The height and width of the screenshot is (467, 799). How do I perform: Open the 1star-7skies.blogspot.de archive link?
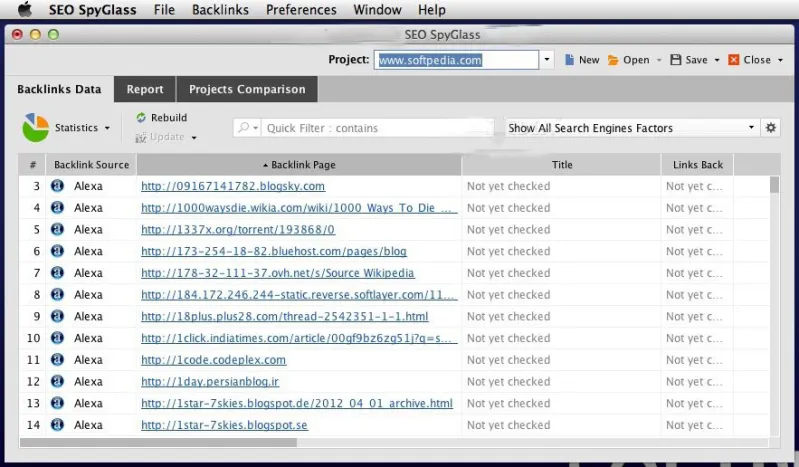297,403
